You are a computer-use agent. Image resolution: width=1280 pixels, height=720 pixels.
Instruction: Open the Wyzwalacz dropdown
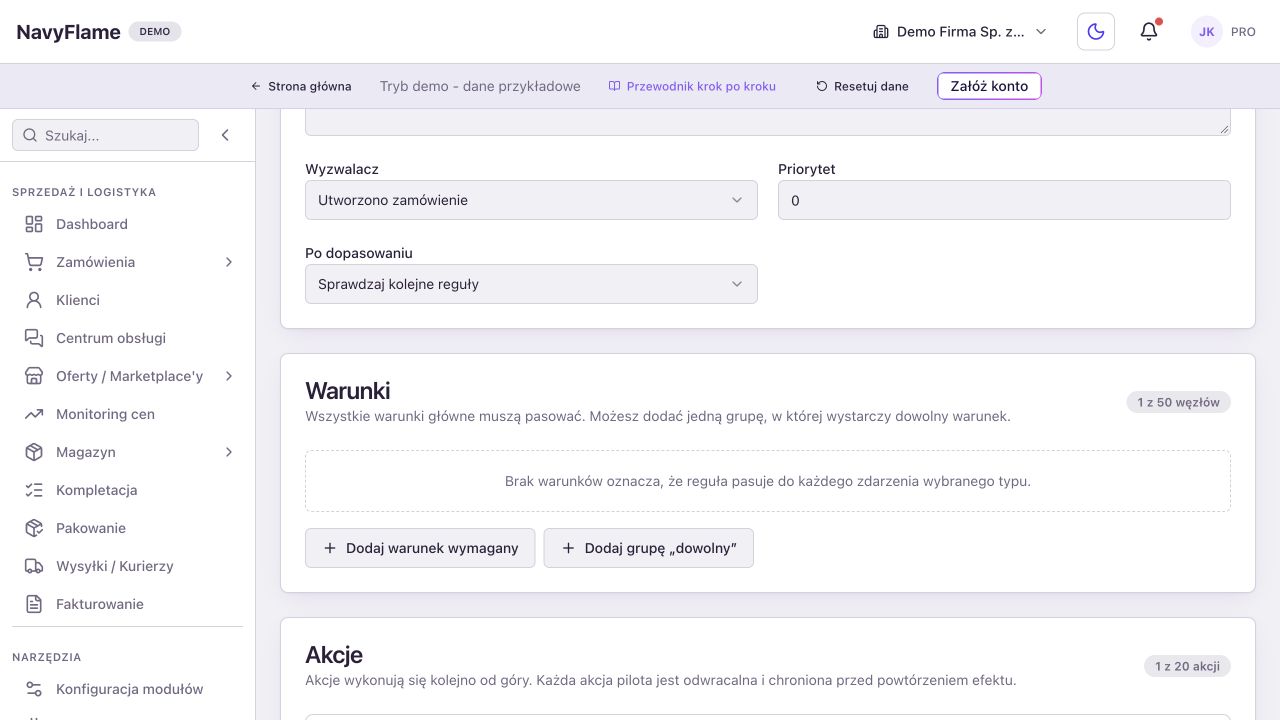coord(531,200)
